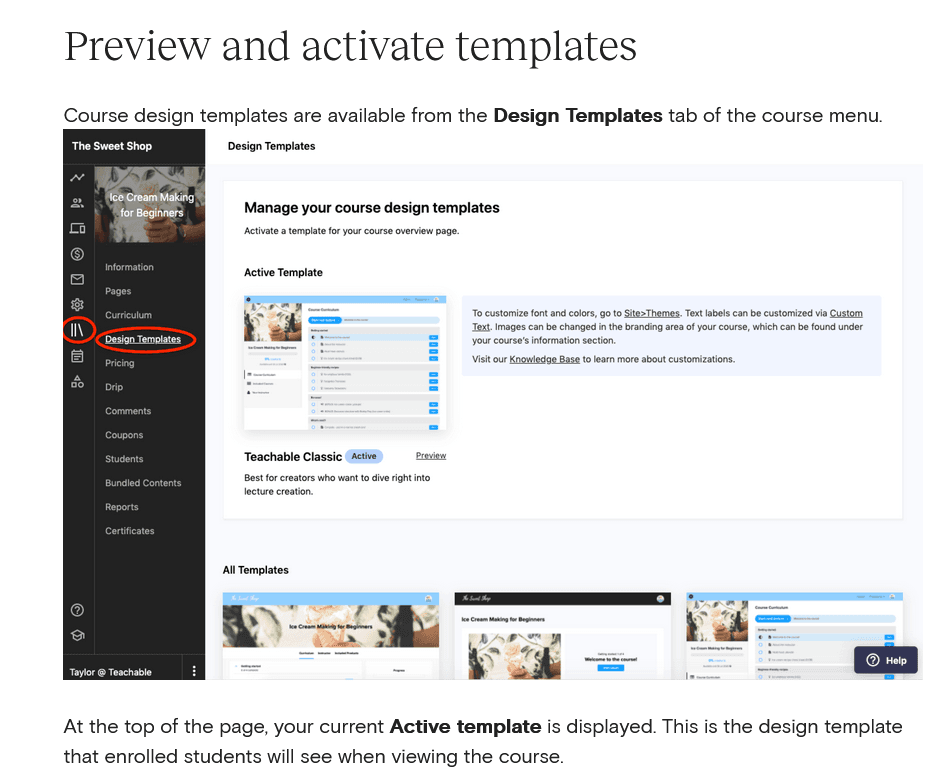Viewport: 946px width, 781px height.
Task: Open Certificates in the course menu
Action: click(130, 531)
